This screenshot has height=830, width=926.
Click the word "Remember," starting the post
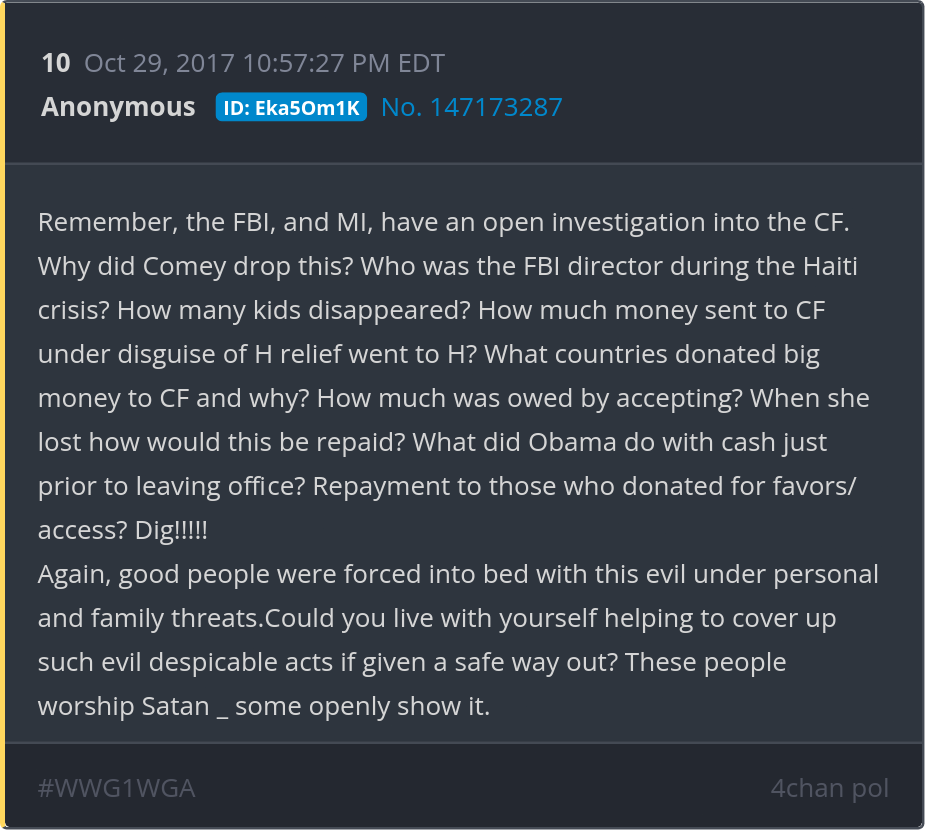click(x=108, y=222)
